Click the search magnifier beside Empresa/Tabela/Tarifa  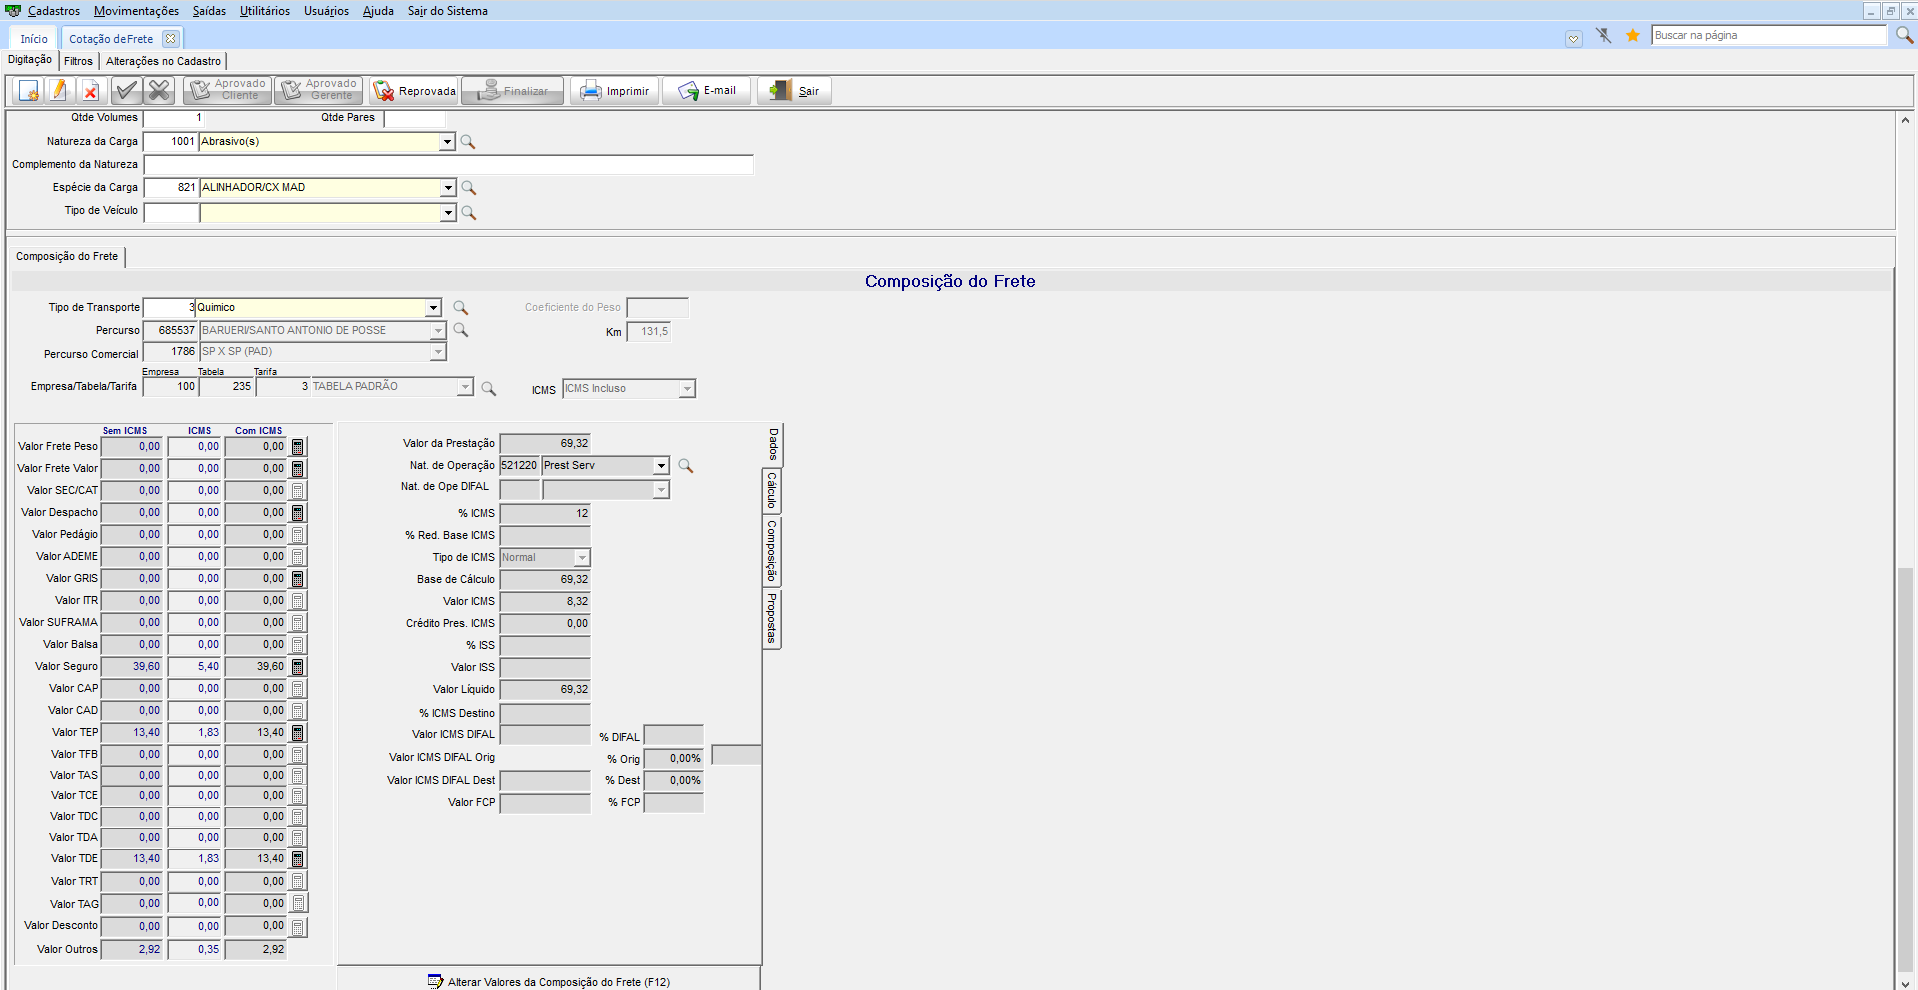click(x=489, y=388)
